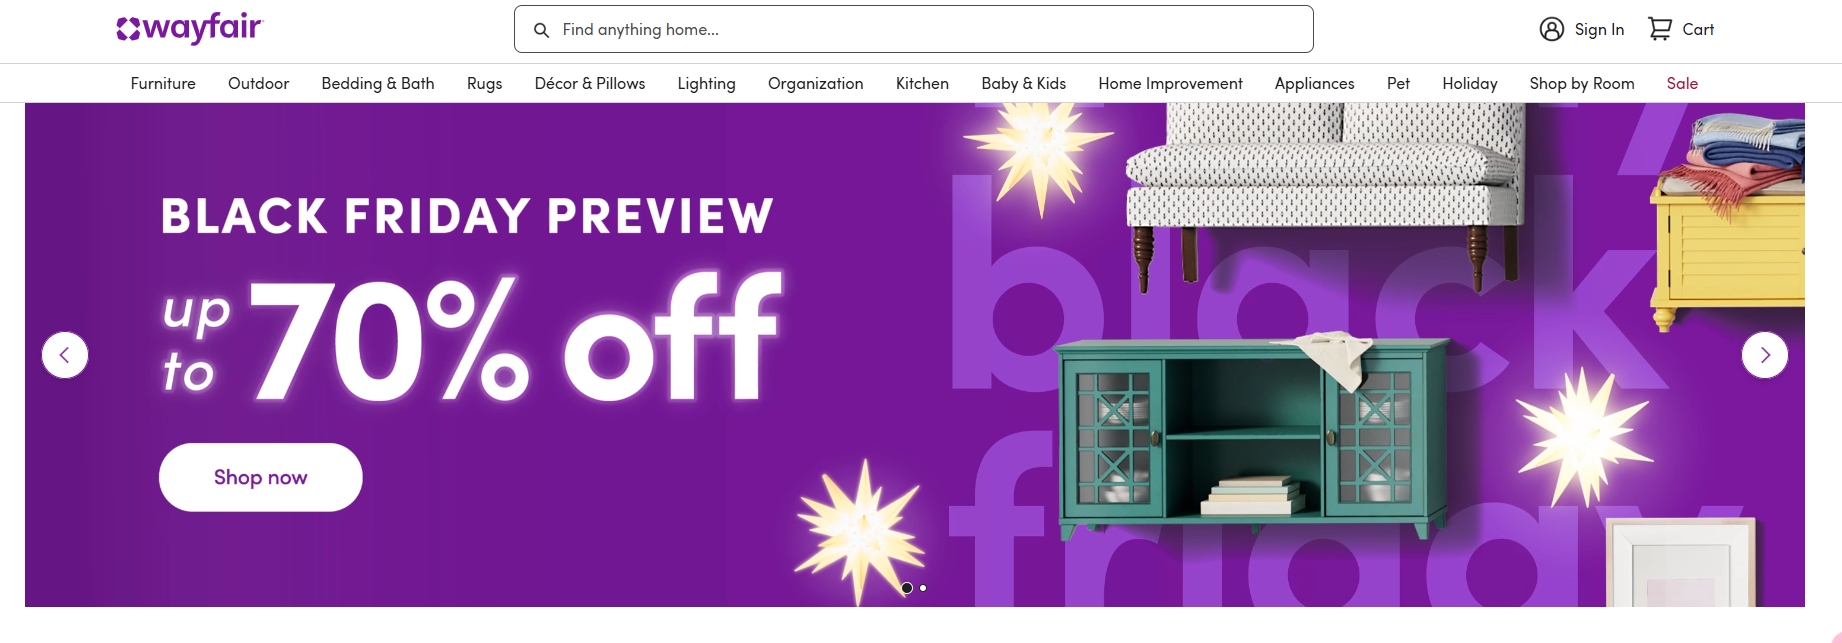Expand the Décor & Pillows menu
This screenshot has width=1842, height=643.
pyautogui.click(x=590, y=83)
